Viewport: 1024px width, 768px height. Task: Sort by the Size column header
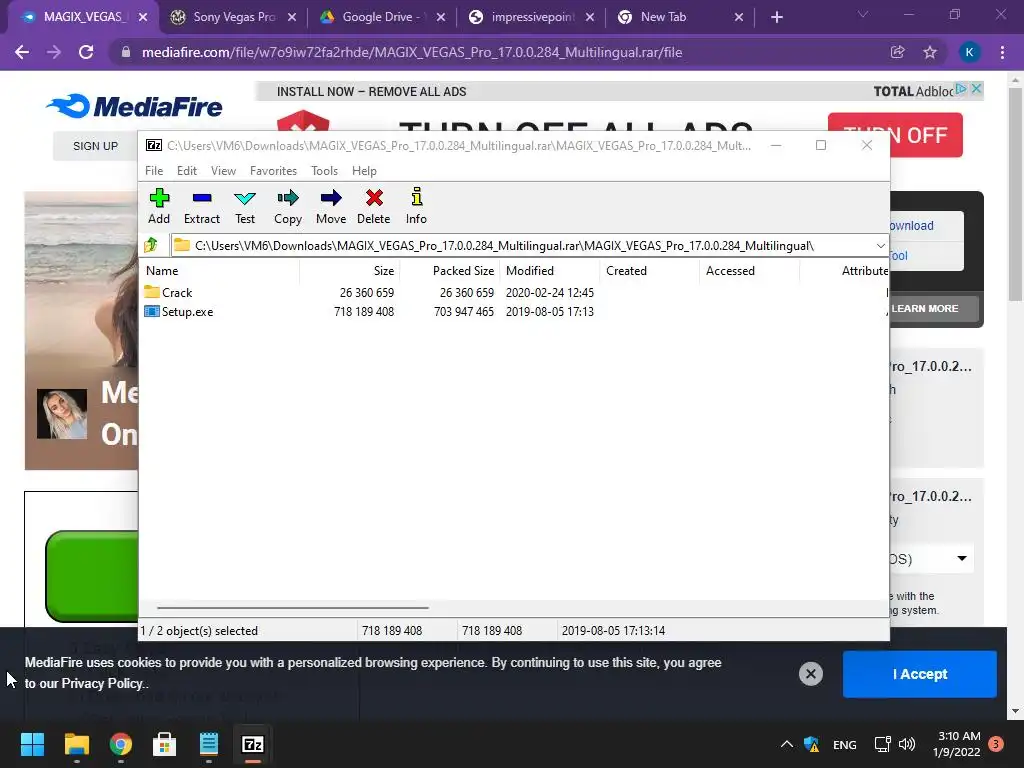coord(350,270)
